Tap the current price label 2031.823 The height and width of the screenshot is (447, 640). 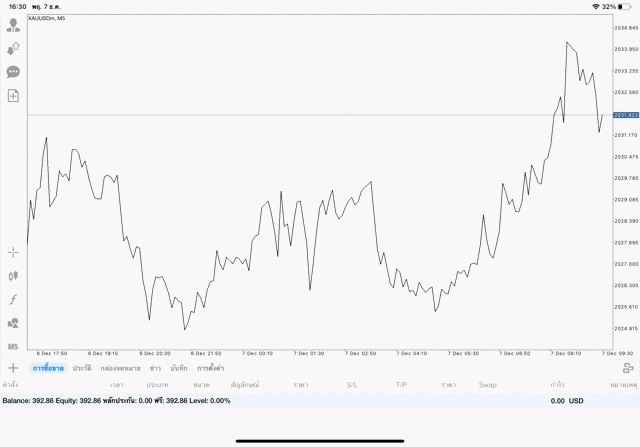[x=626, y=115]
